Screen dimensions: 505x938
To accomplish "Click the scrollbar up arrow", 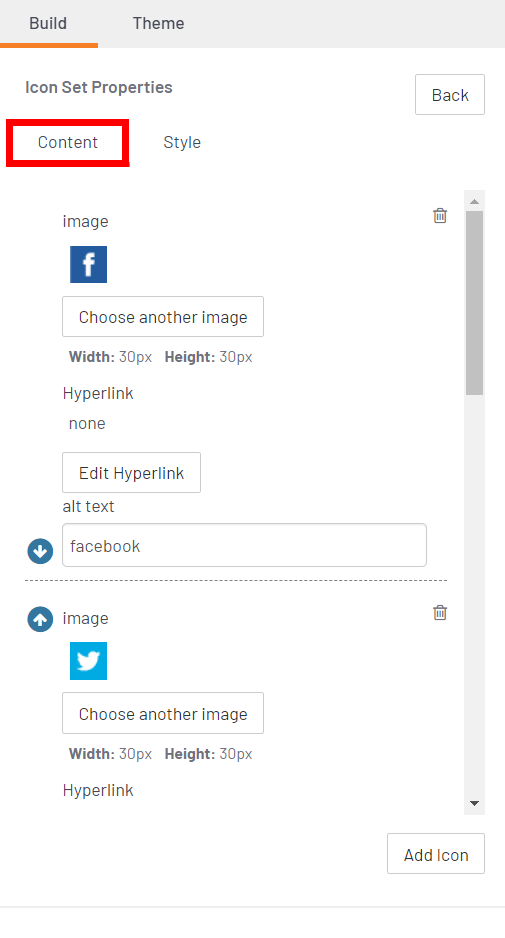I will [474, 201].
